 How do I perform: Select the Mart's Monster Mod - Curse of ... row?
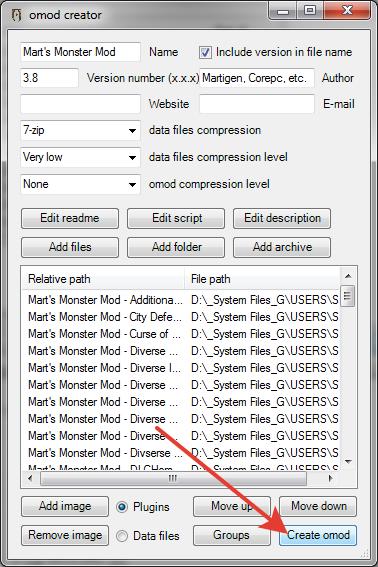181,334
